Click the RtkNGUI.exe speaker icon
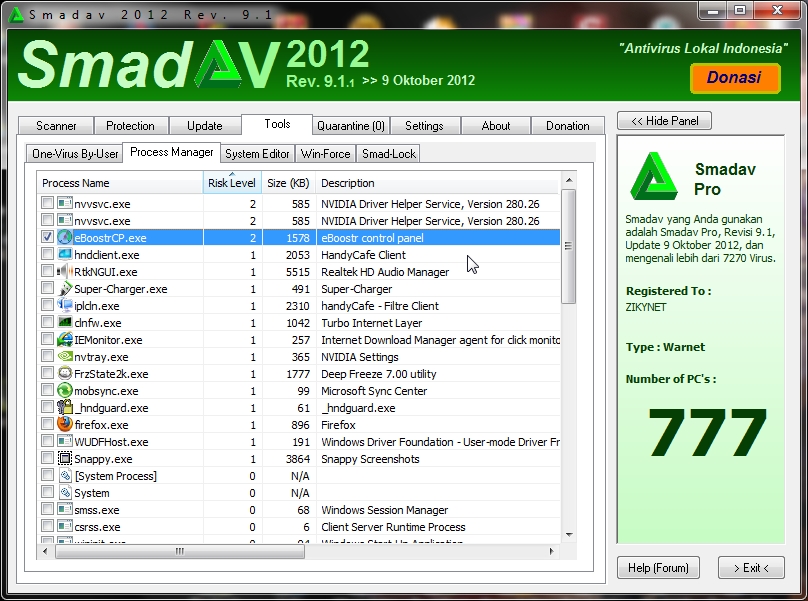 click(64, 271)
